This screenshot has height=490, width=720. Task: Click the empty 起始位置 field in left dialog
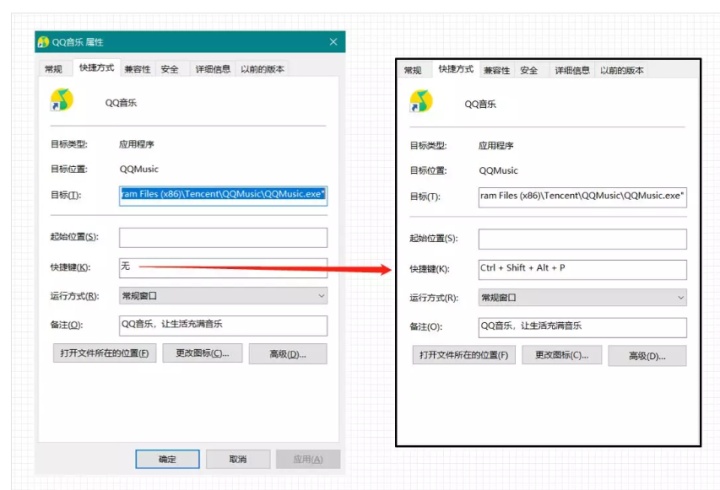[223, 237]
